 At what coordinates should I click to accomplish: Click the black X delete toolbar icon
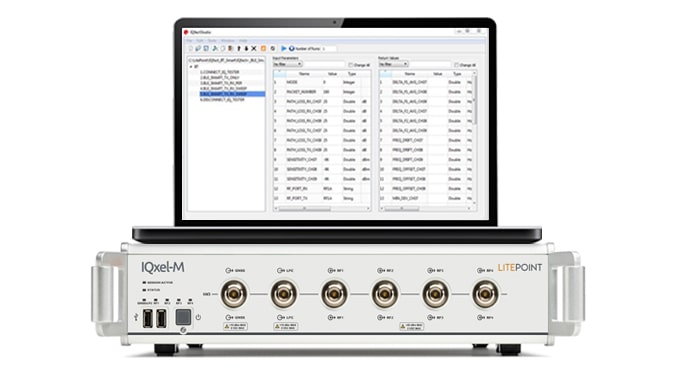tap(254, 48)
